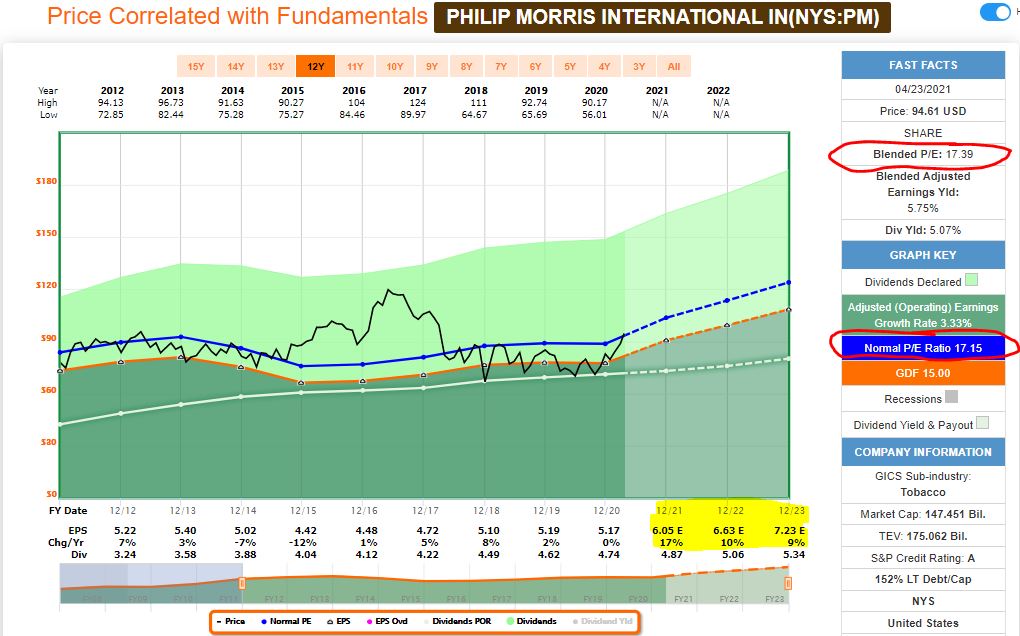Check the Dividends Declared green box
Screen dimensions: 1020x636
(971, 280)
